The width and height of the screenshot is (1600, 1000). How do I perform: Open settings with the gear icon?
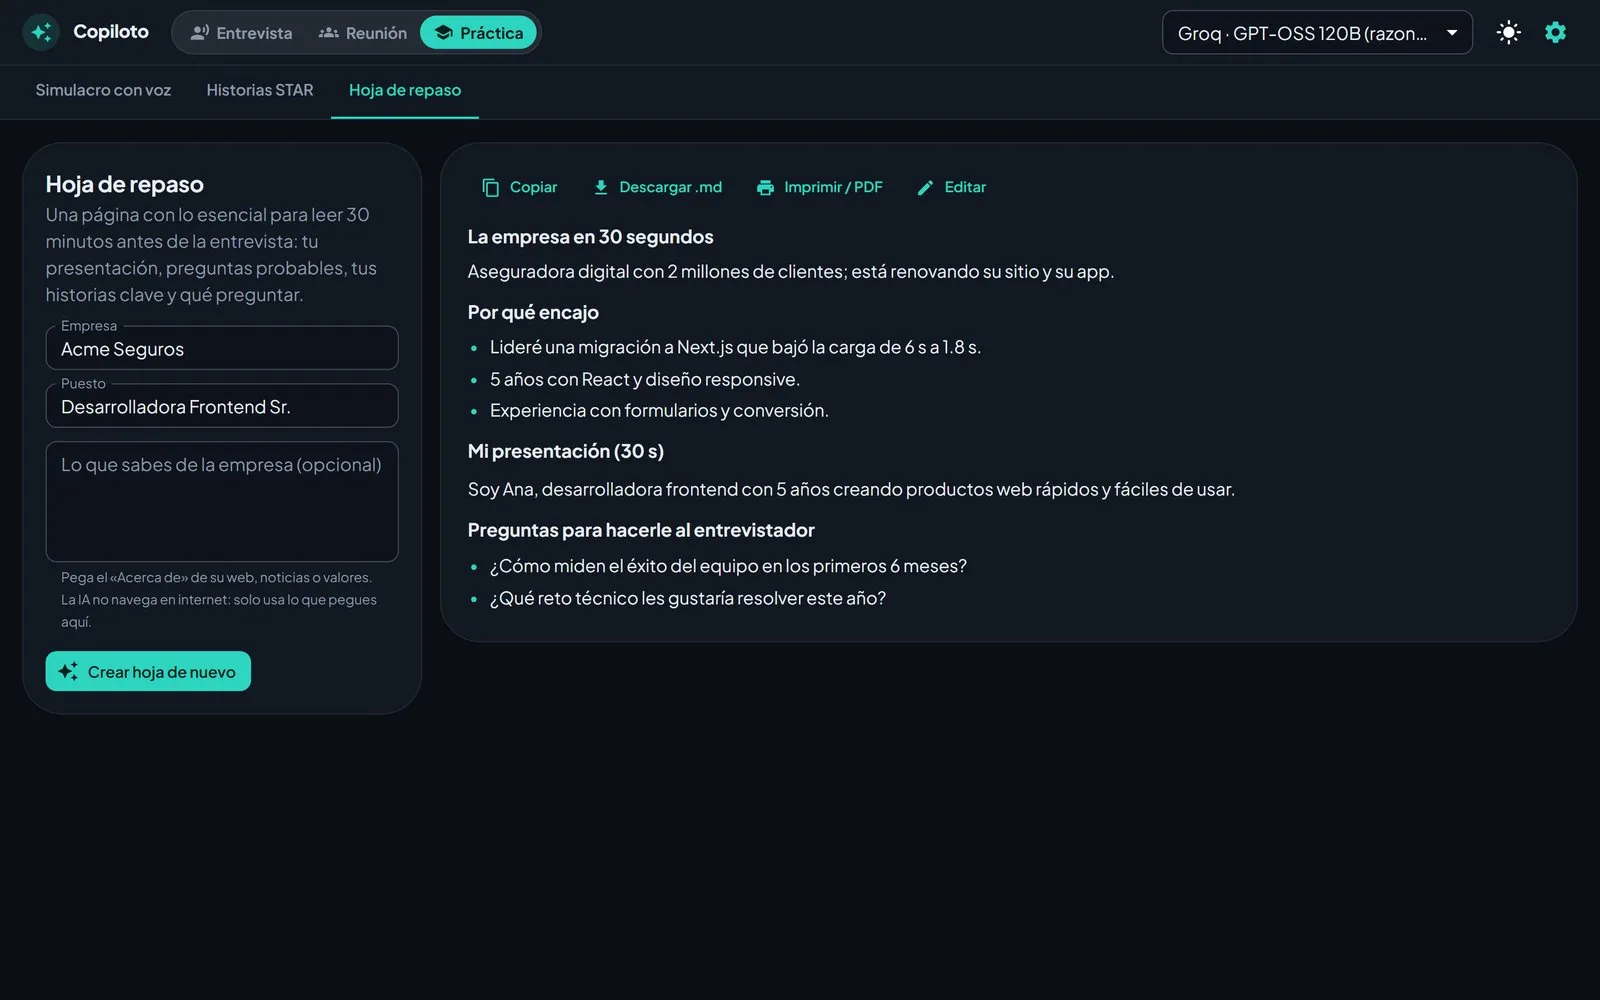click(x=1555, y=32)
